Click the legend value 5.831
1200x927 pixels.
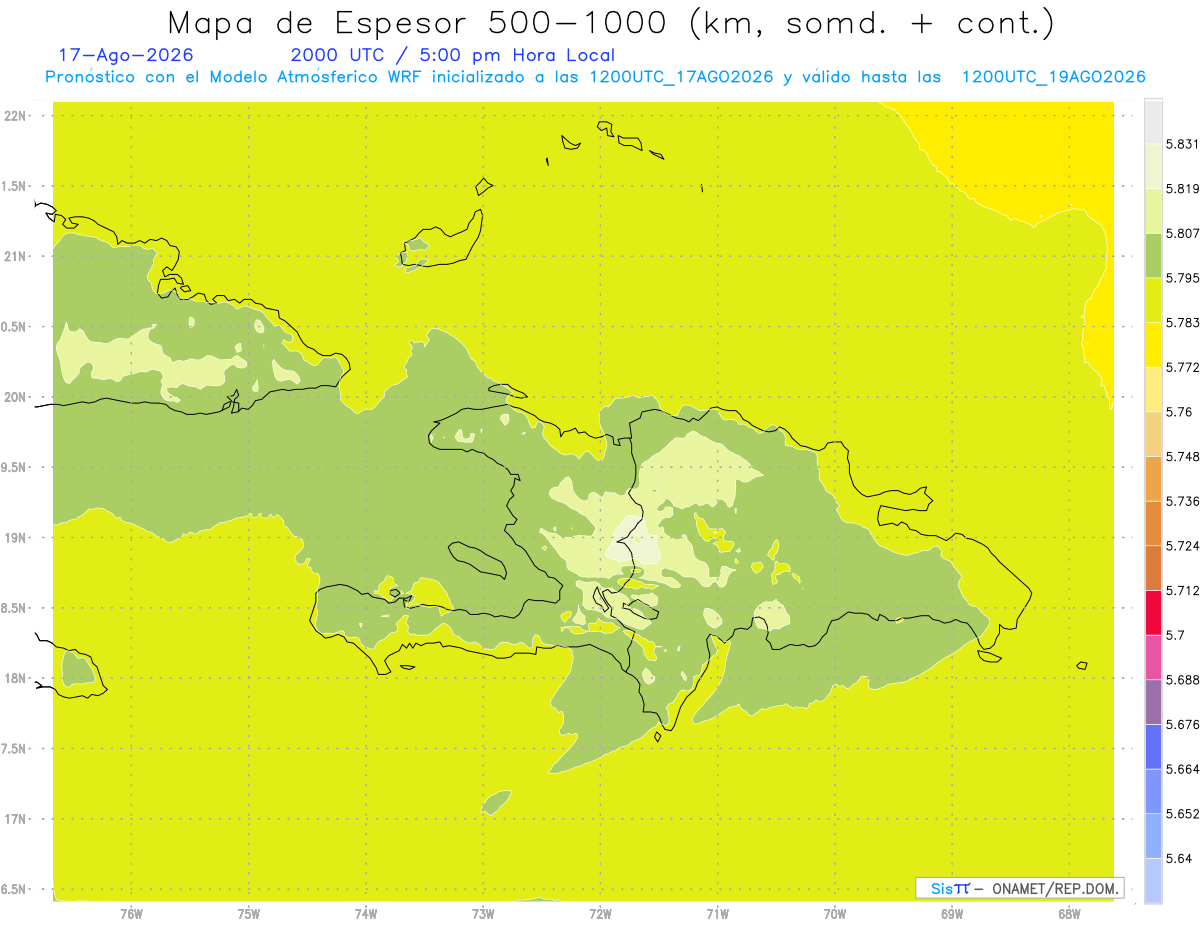[1182, 144]
